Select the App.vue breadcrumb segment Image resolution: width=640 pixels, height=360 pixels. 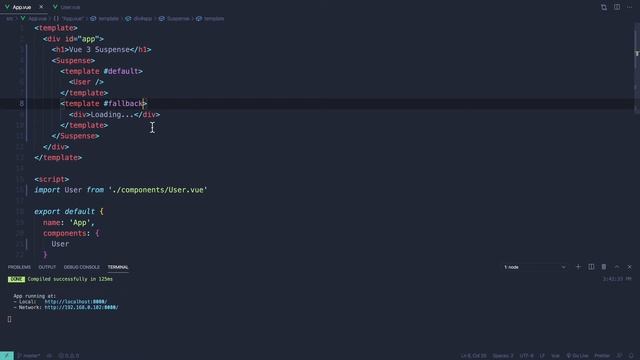(x=34, y=19)
